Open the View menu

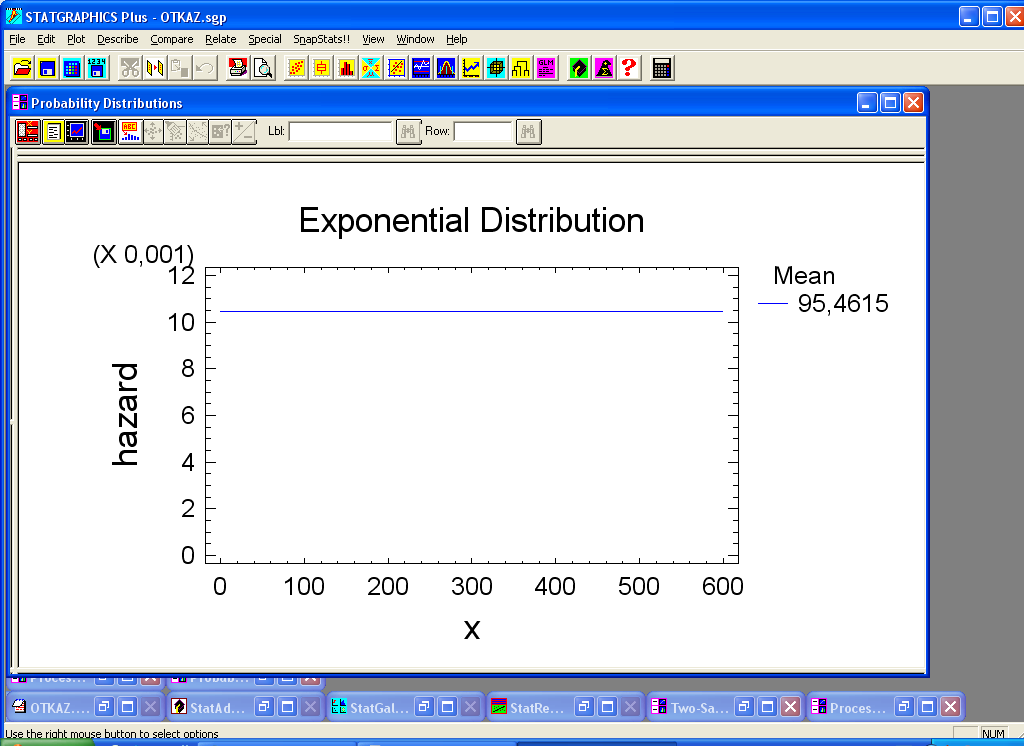pyautogui.click(x=373, y=39)
